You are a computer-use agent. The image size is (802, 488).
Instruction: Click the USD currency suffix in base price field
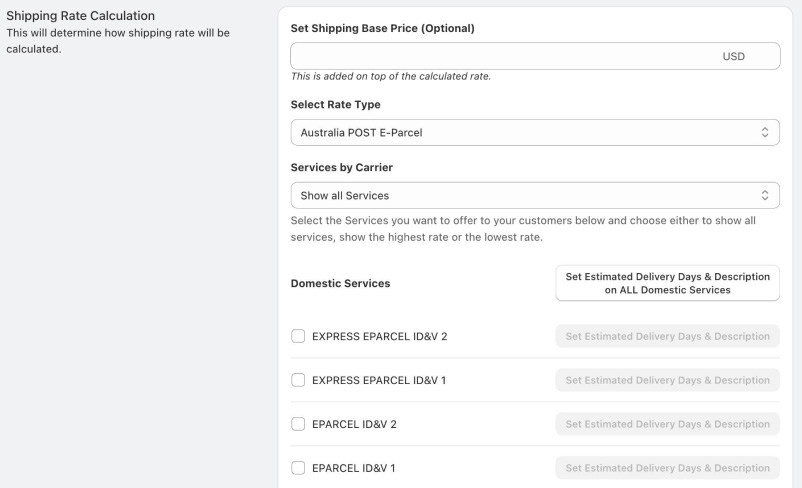(733, 56)
